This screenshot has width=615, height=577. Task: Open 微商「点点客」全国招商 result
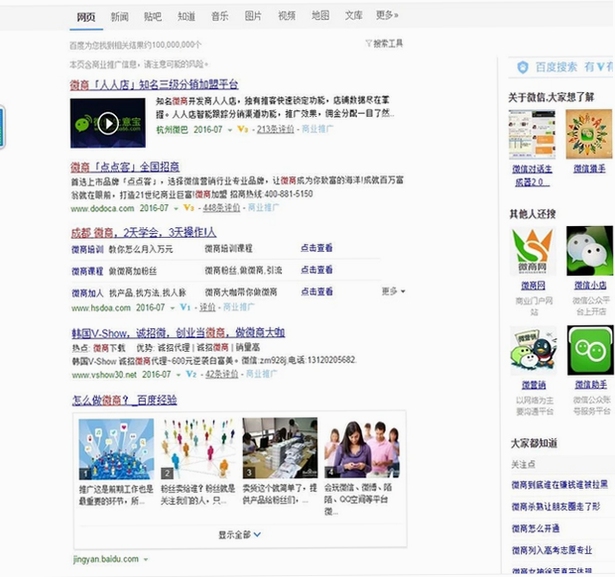[125, 167]
